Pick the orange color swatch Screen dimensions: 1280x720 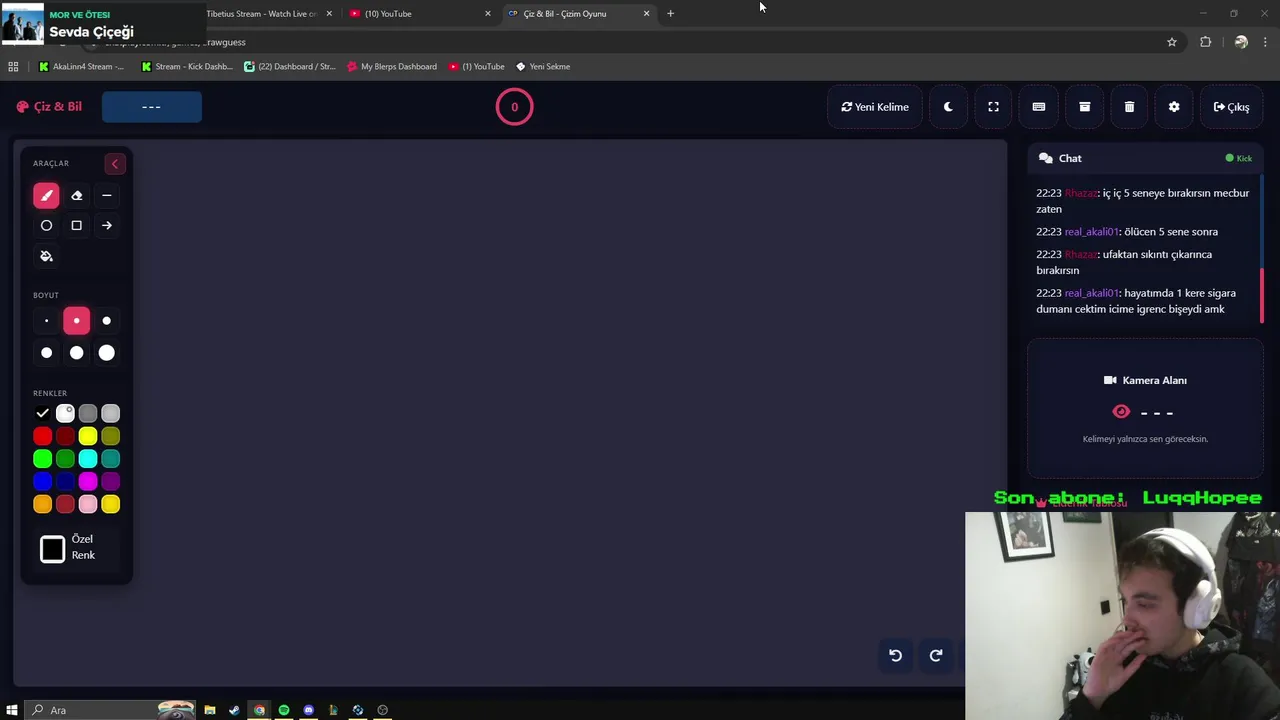pyautogui.click(x=42, y=505)
